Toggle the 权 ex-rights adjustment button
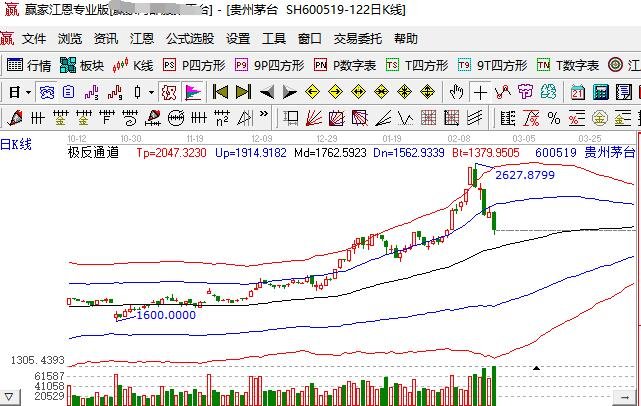Image resolution: width=641 pixels, height=406 pixels. tap(169, 92)
